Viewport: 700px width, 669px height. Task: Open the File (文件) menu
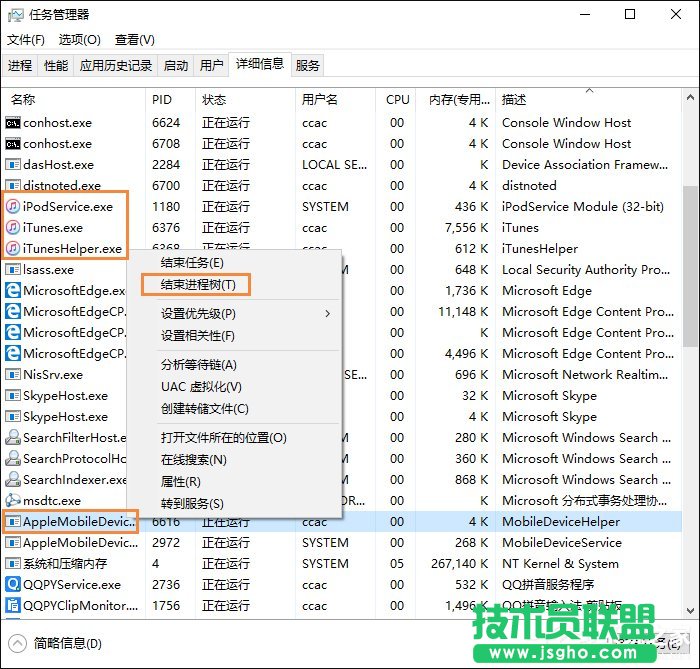point(26,40)
